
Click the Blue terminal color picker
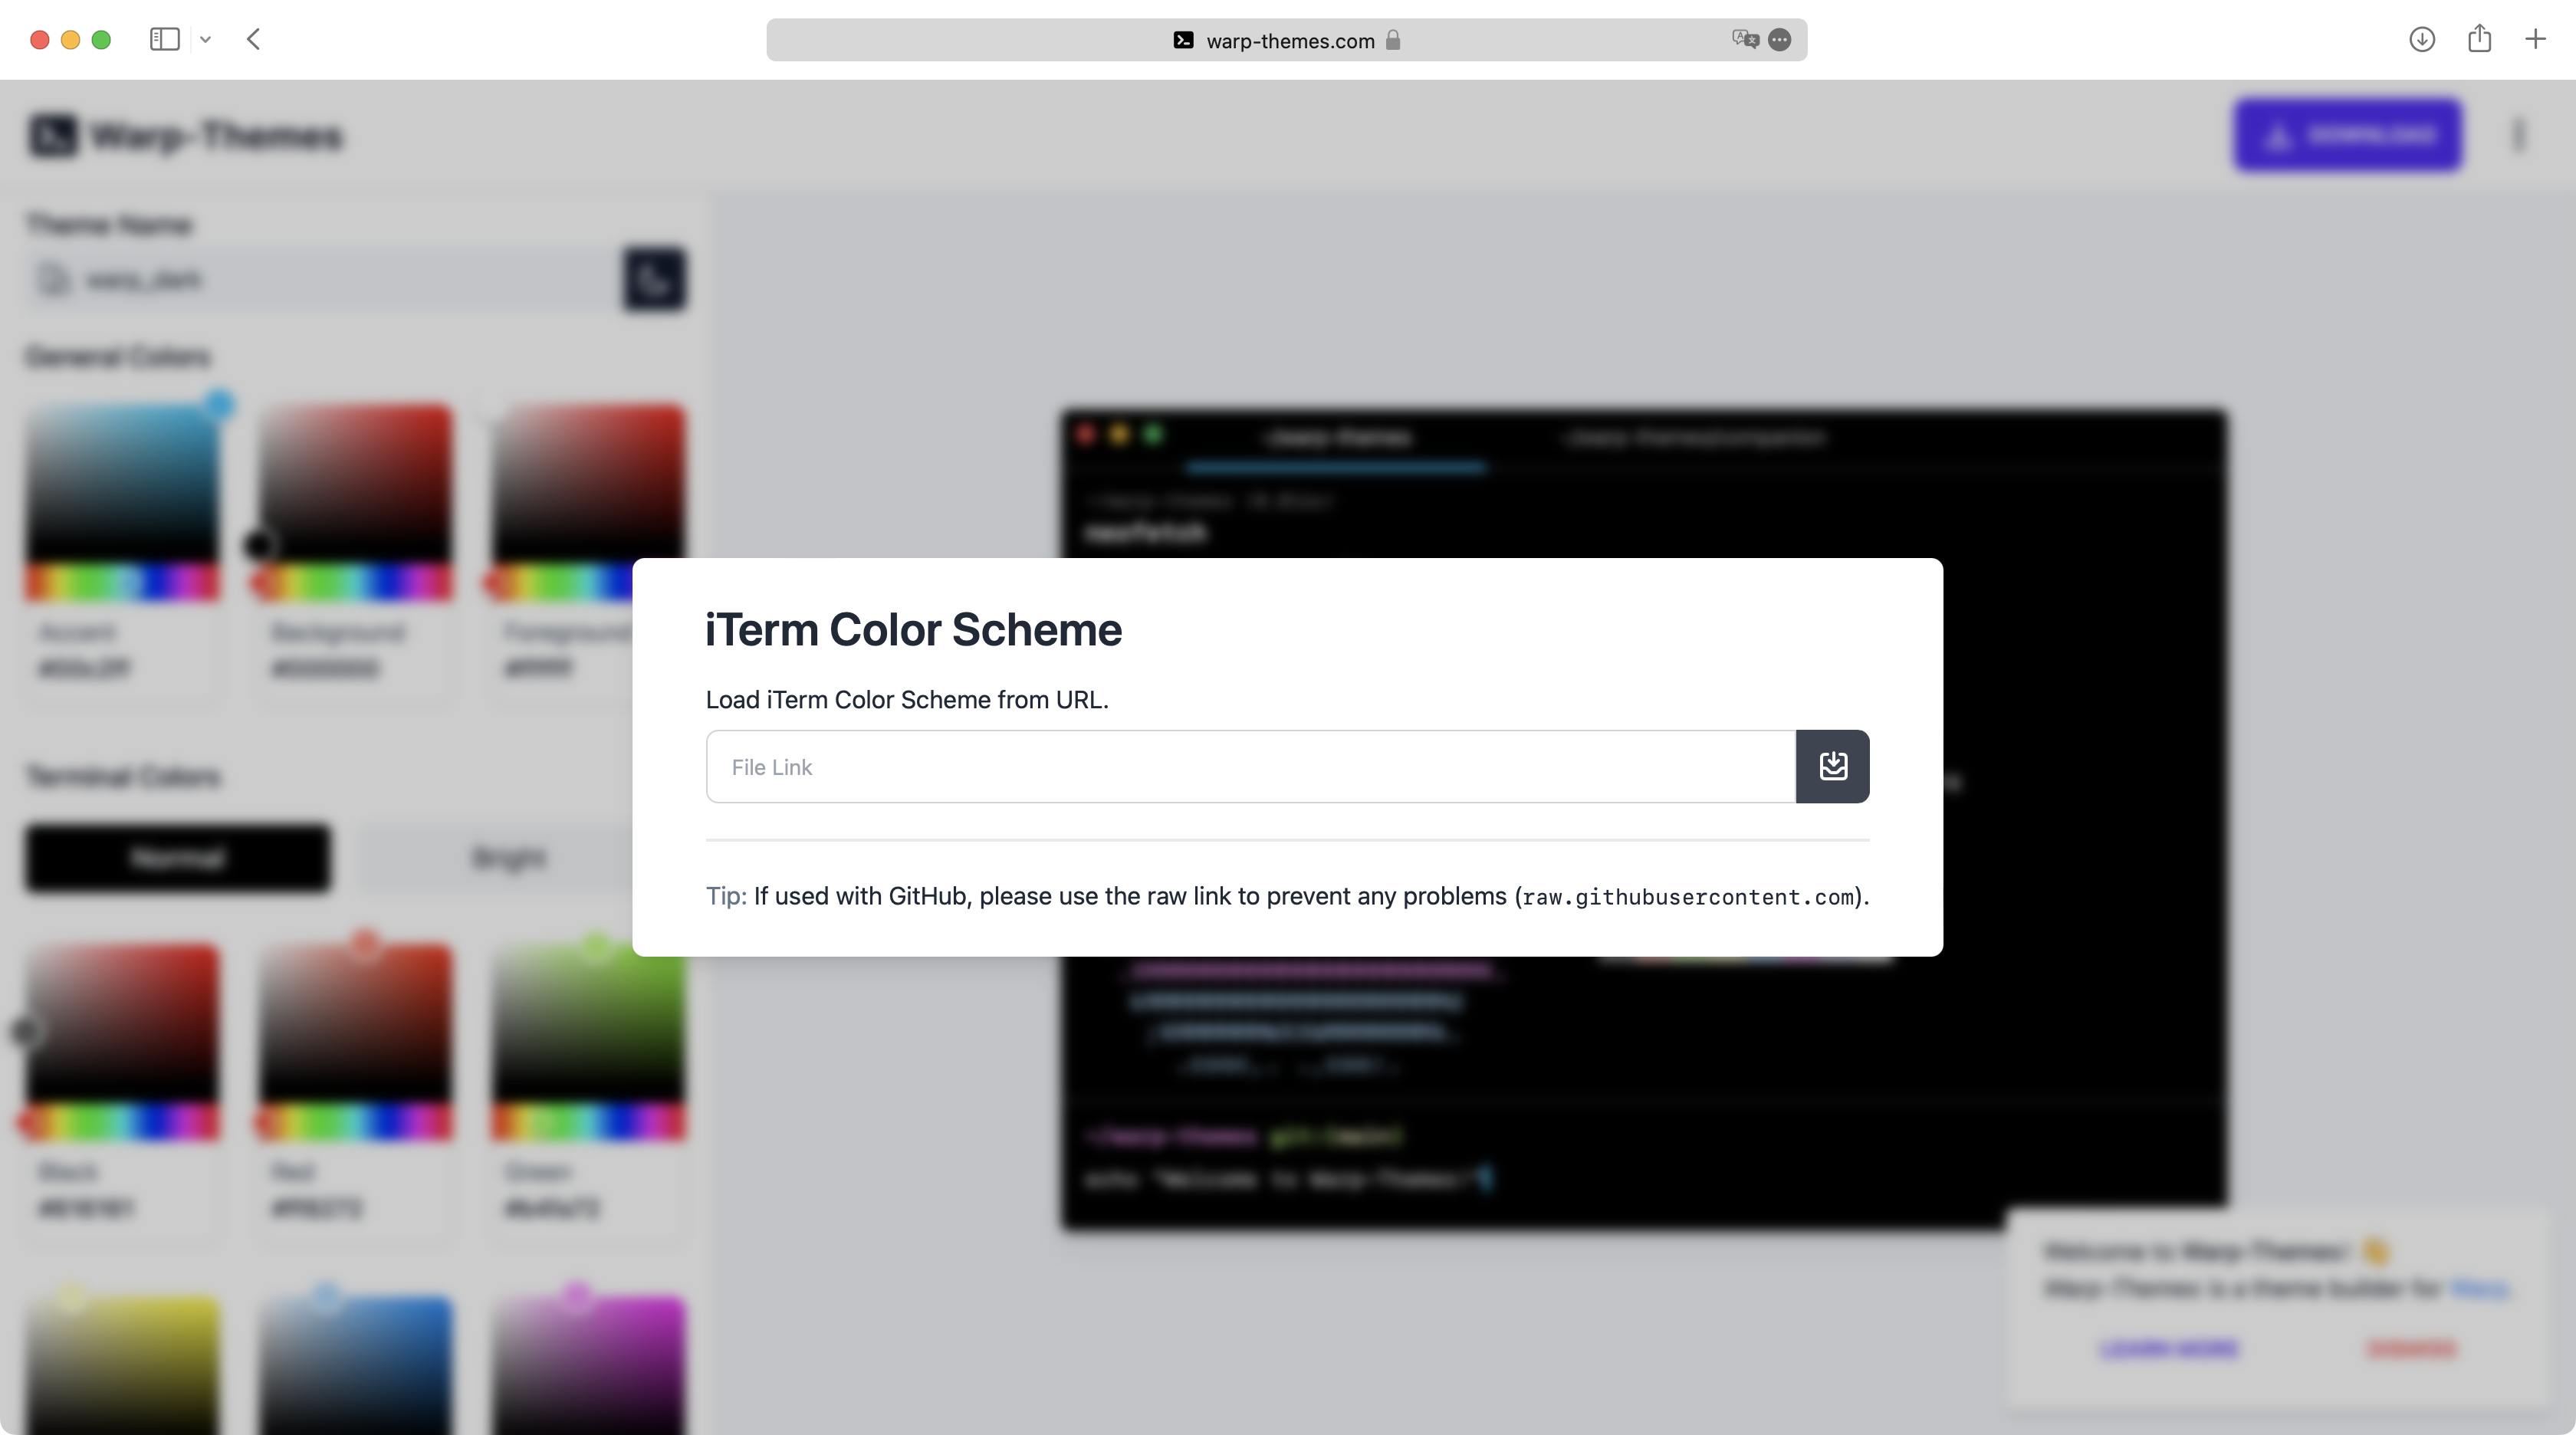click(355, 1365)
